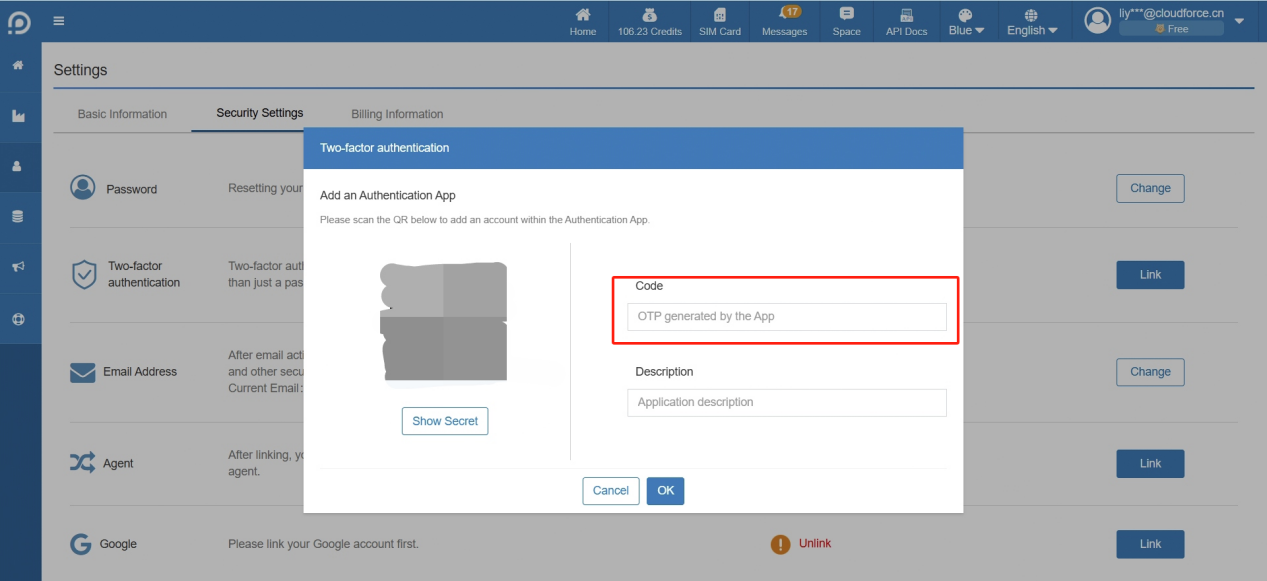This screenshot has width=1267, height=581.
Task: Click the Email Address envelope icon
Action: coord(83,372)
